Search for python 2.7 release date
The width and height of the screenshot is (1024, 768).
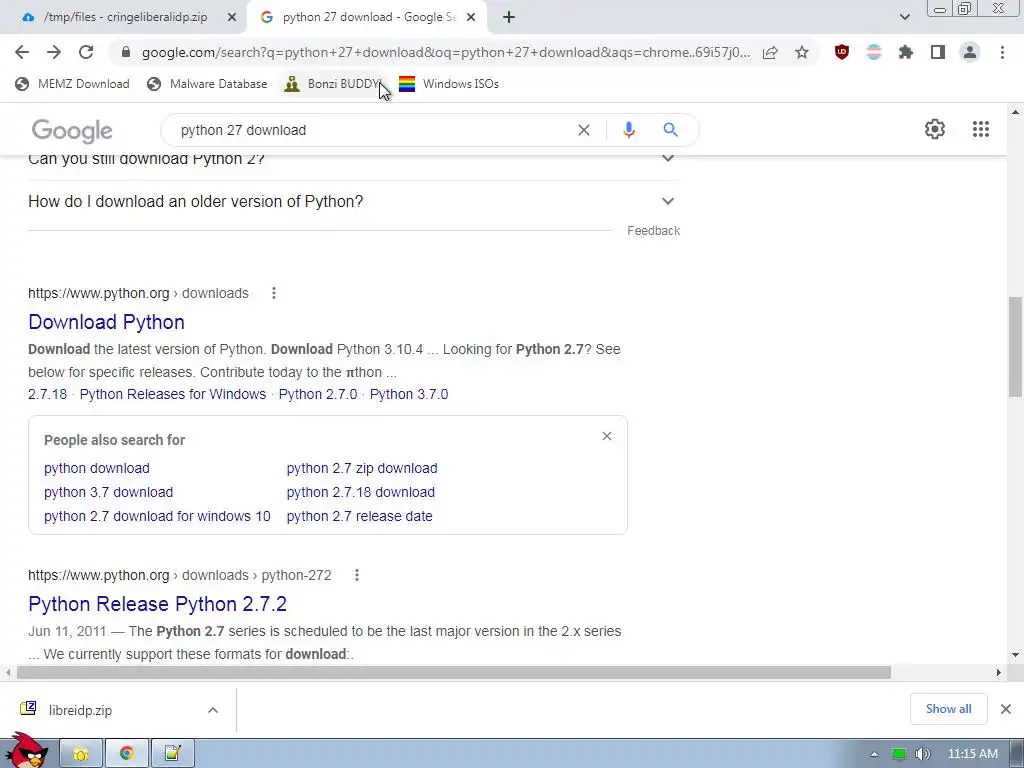pyautogui.click(x=359, y=517)
